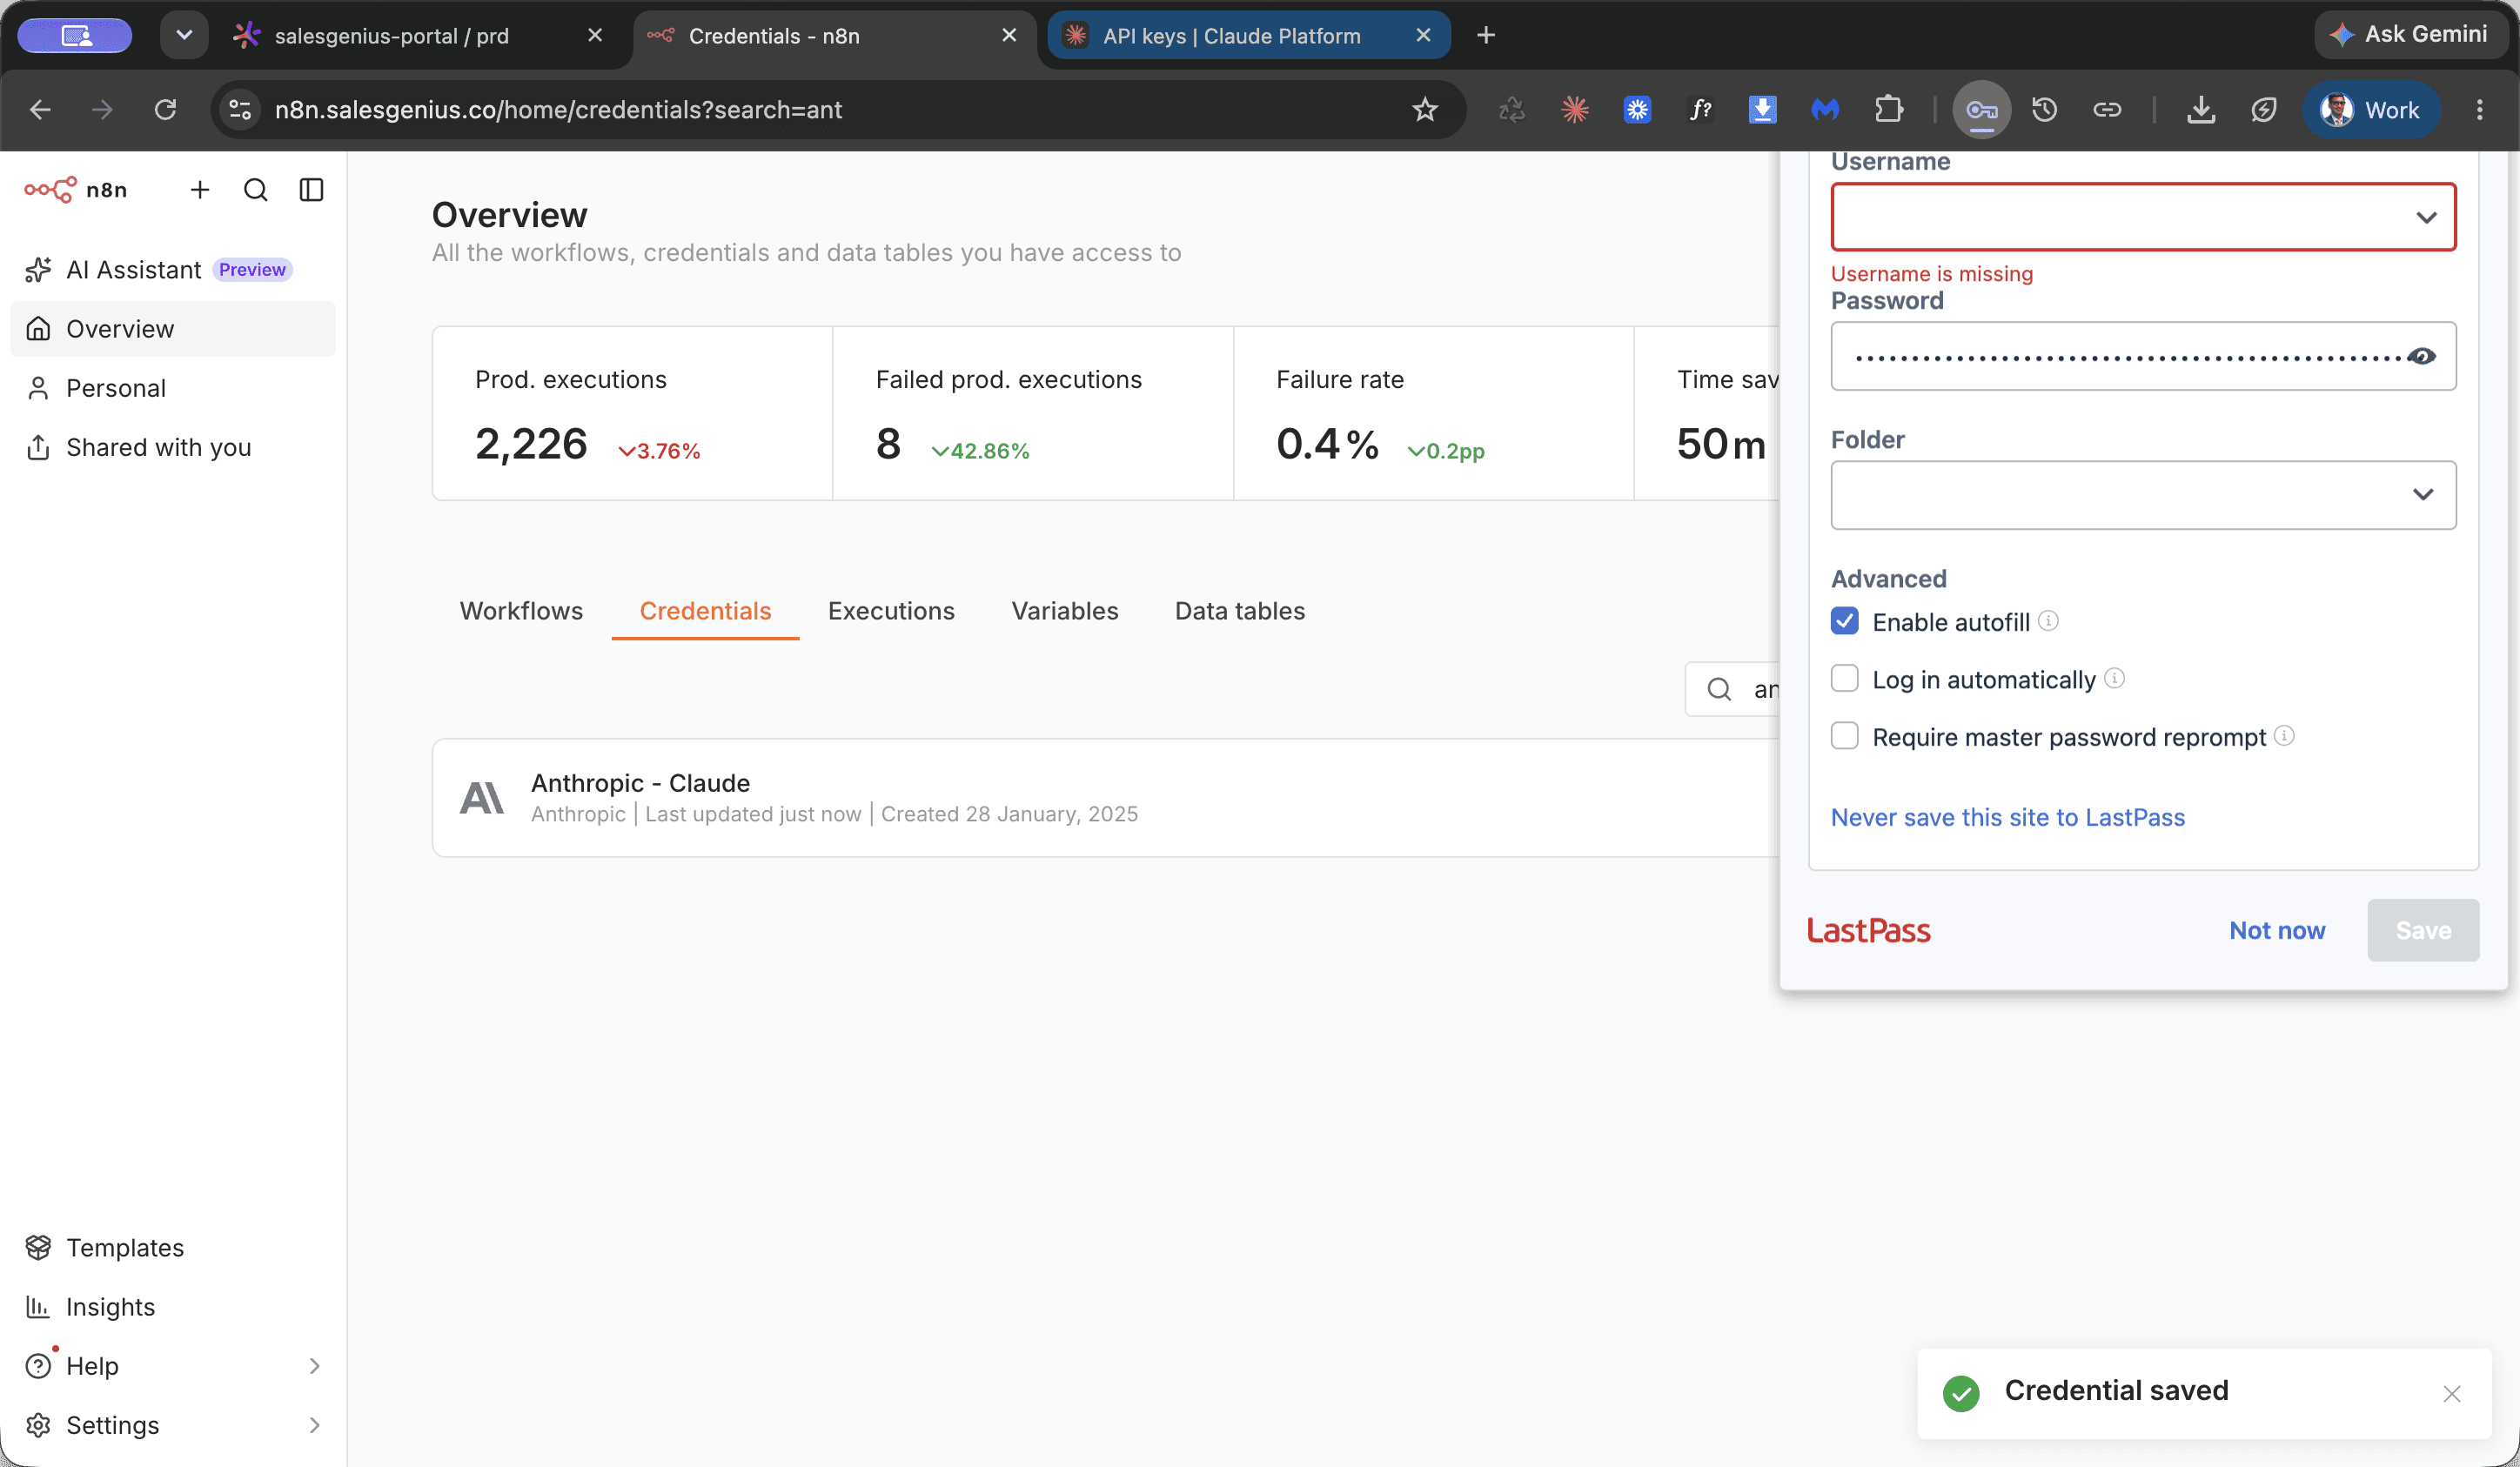Click Never save this site to LastPass
The image size is (2520, 1467).
(2008, 817)
